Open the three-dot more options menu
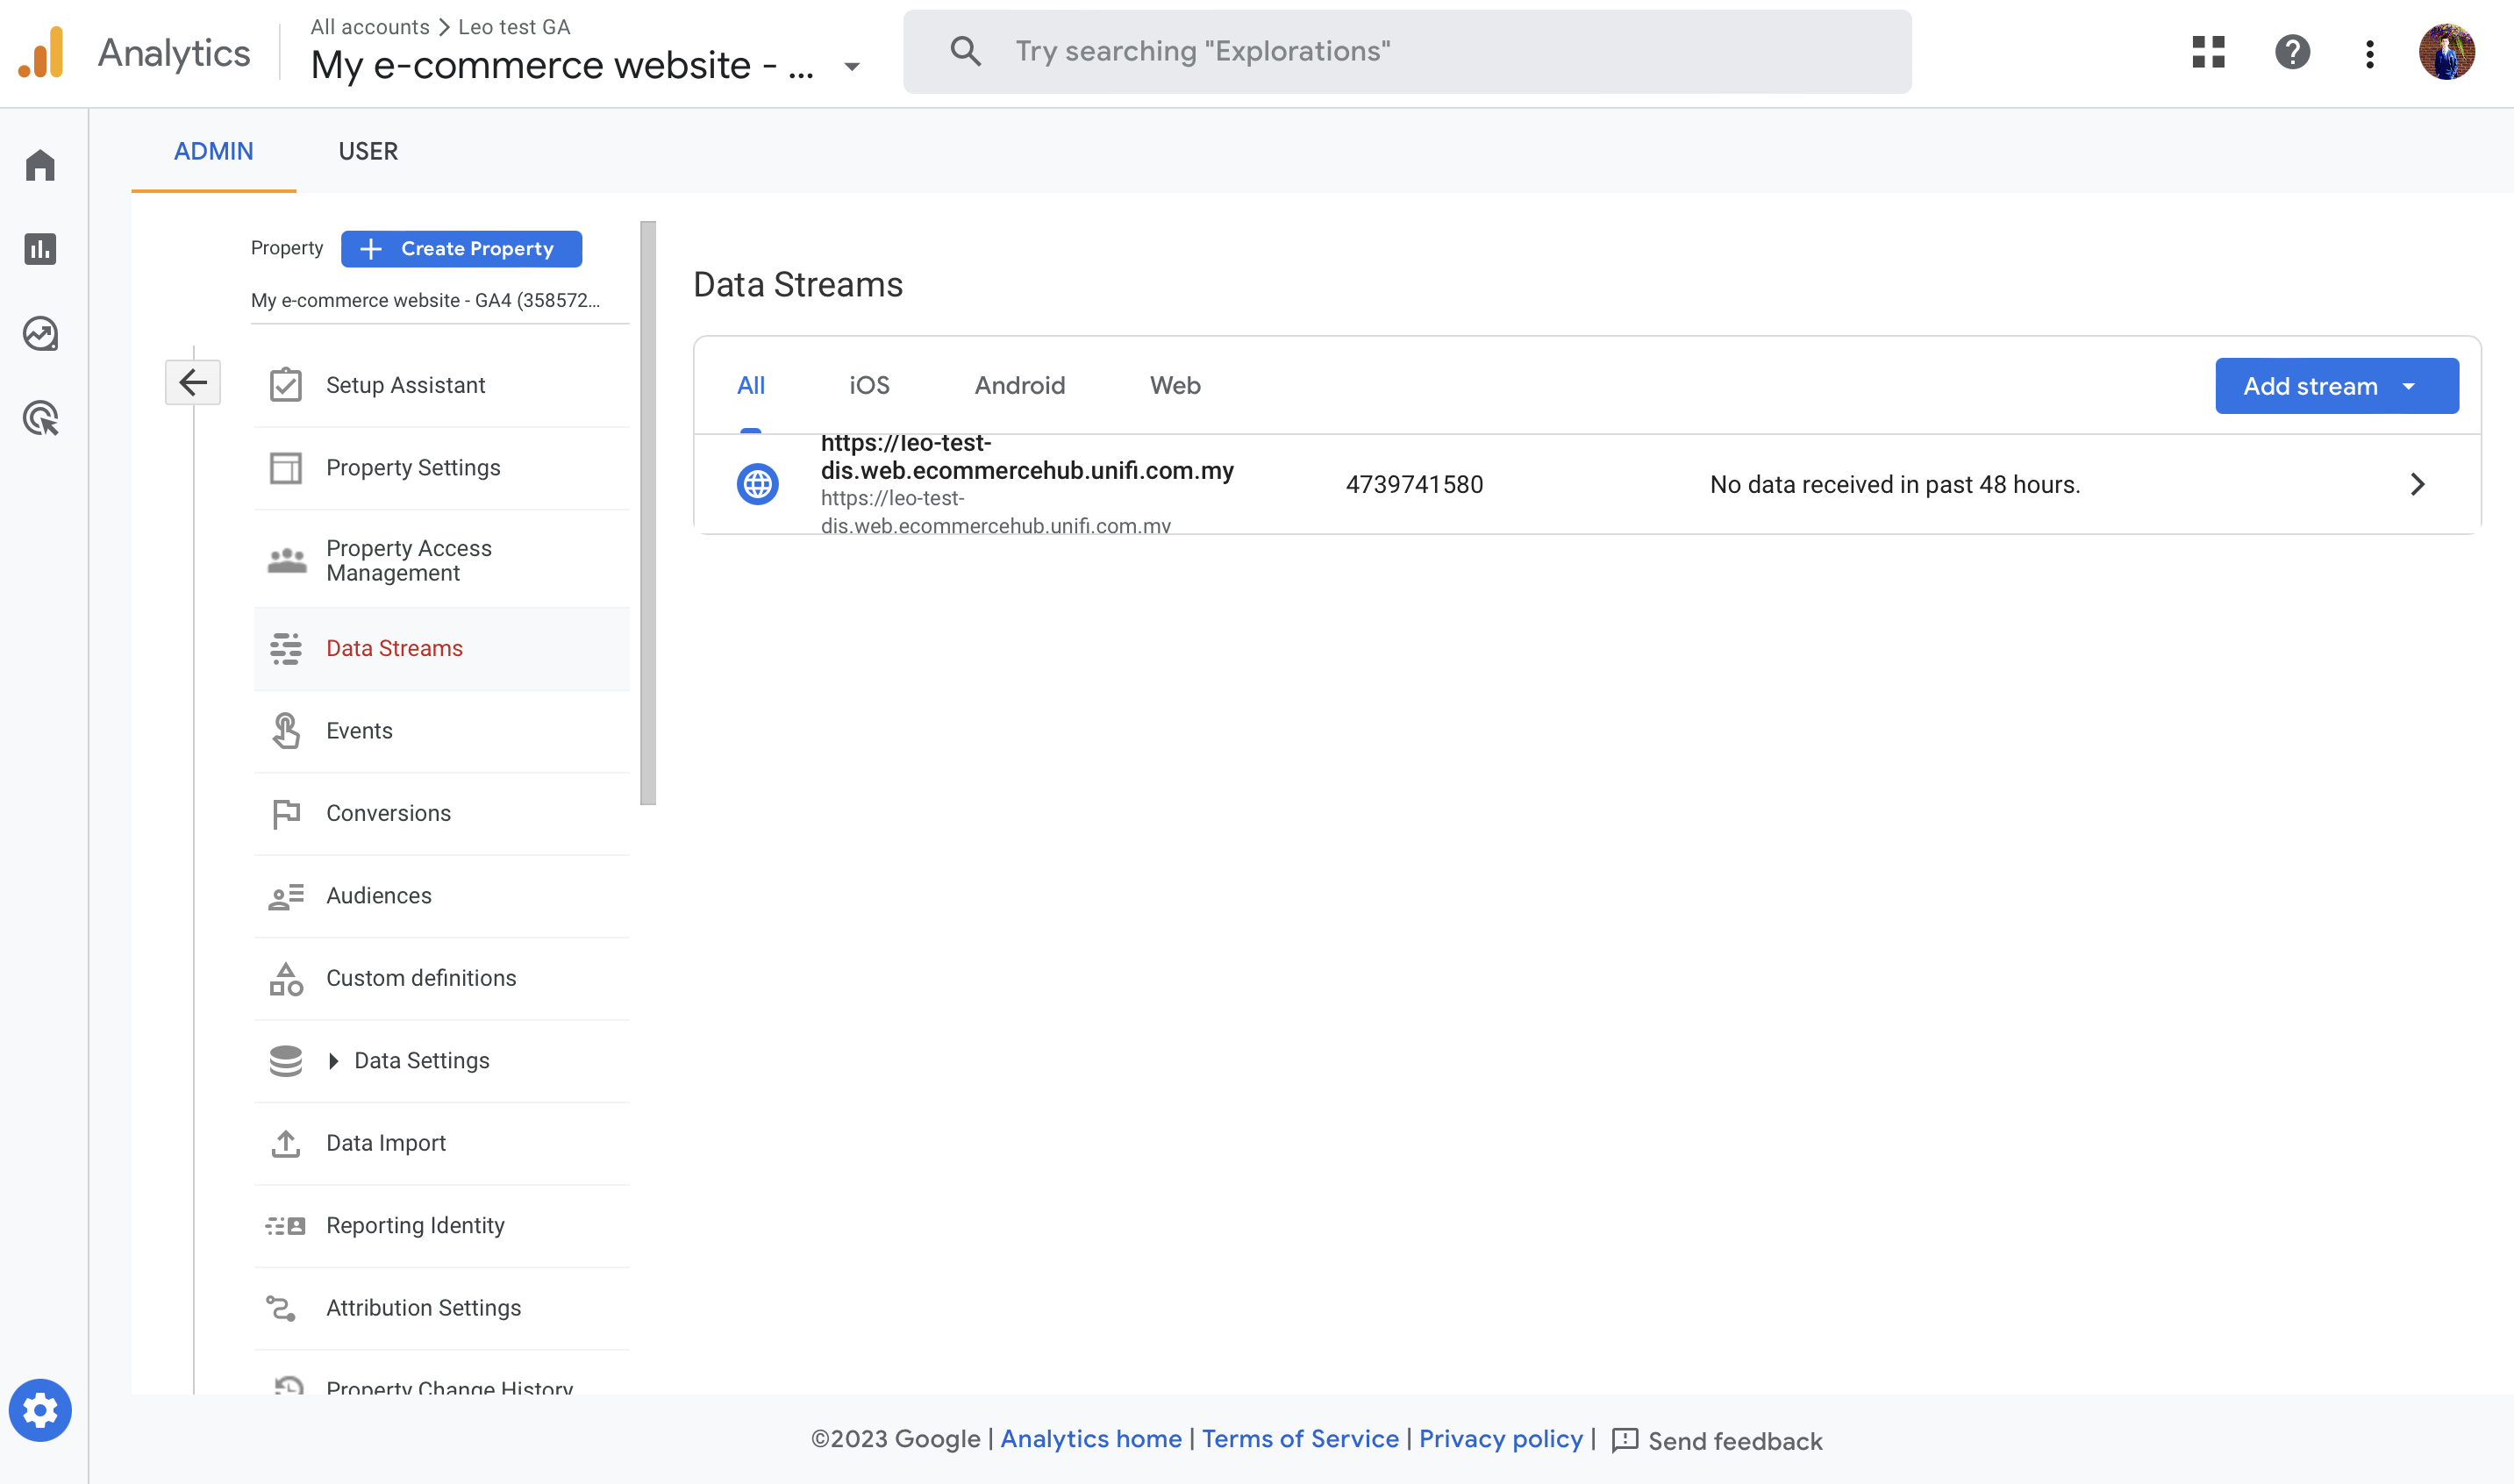 click(2369, 53)
